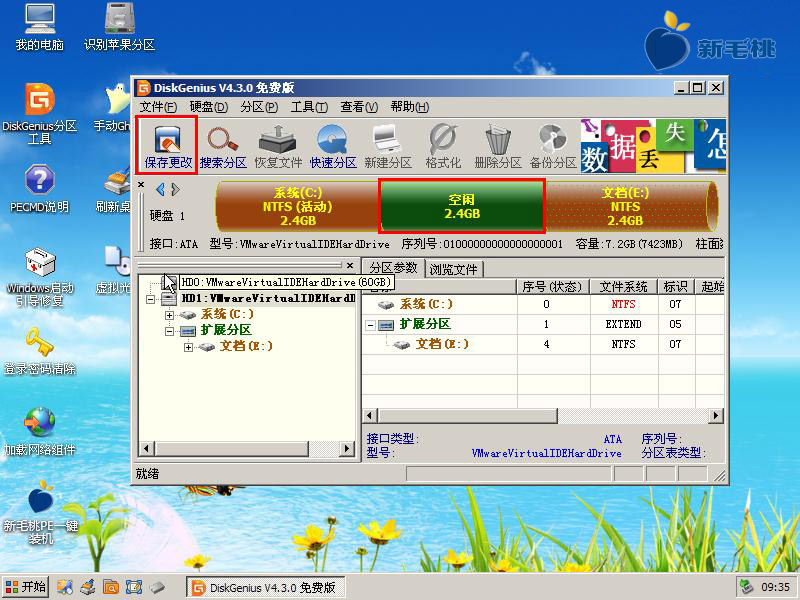Click the folder search quick launch icon
Screen dimensions: 800x600
coord(111,587)
